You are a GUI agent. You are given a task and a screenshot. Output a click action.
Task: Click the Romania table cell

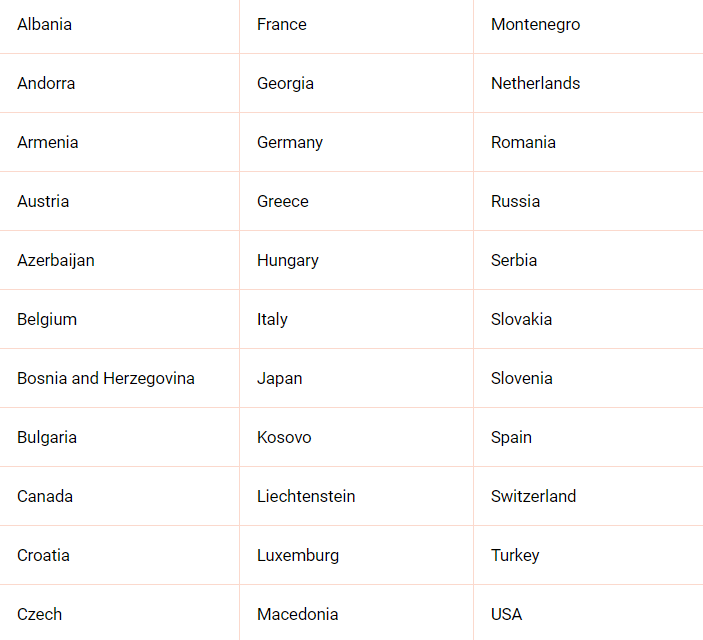[523, 143]
